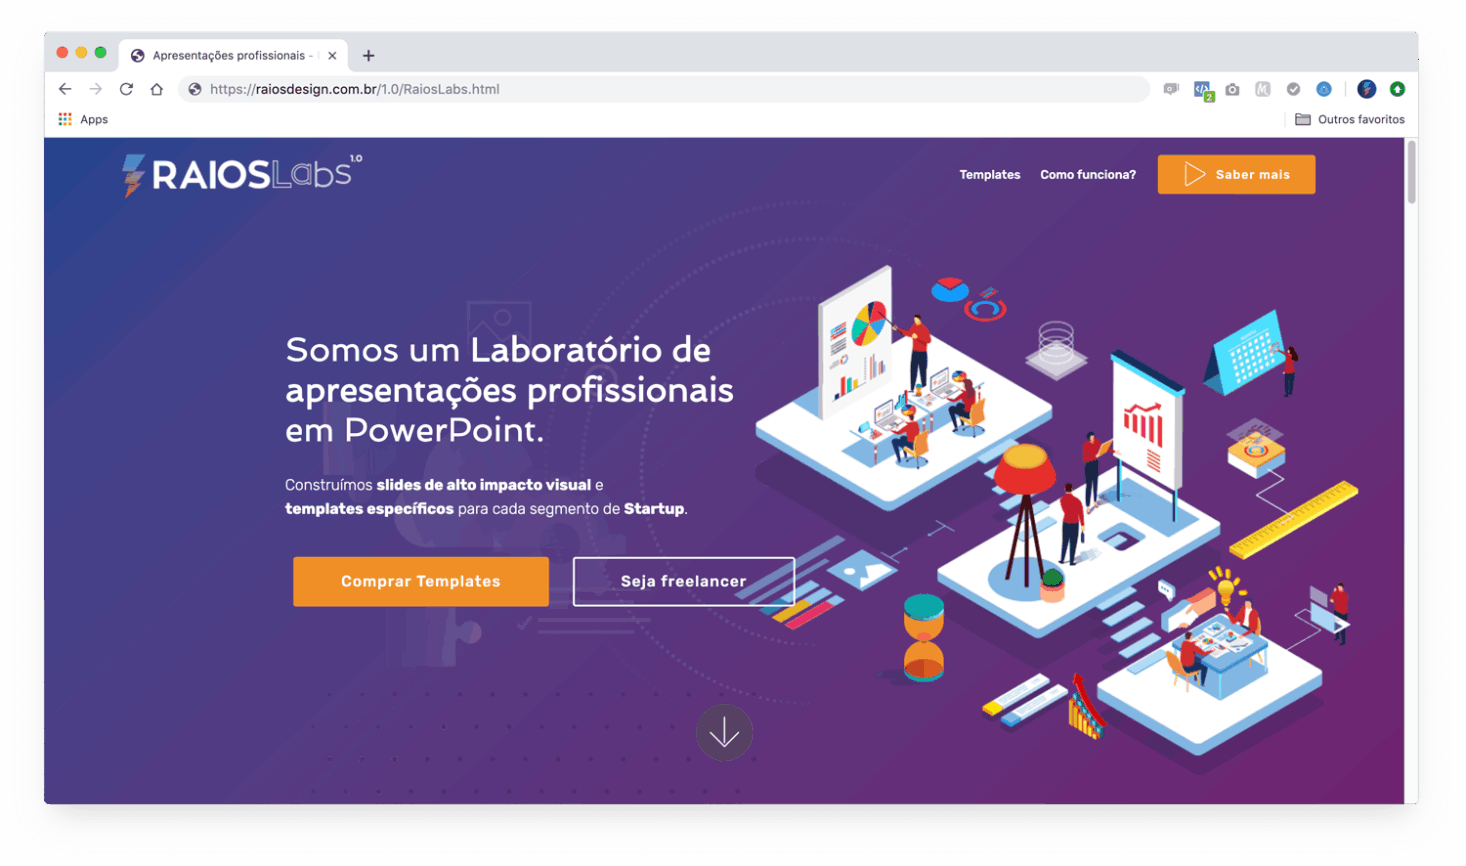1466x866 pixels.
Task: Open the code extension with badge 2
Action: [x=1203, y=90]
